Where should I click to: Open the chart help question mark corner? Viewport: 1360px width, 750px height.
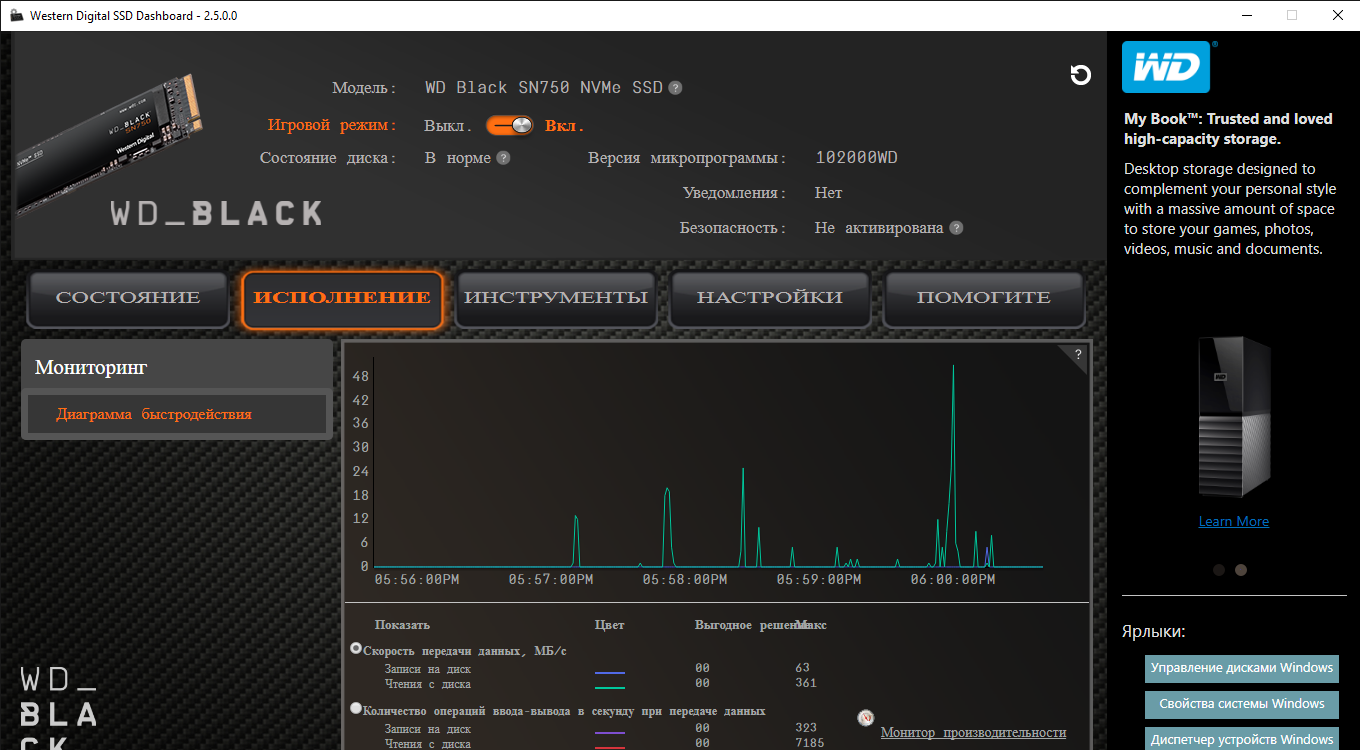[x=1078, y=354]
